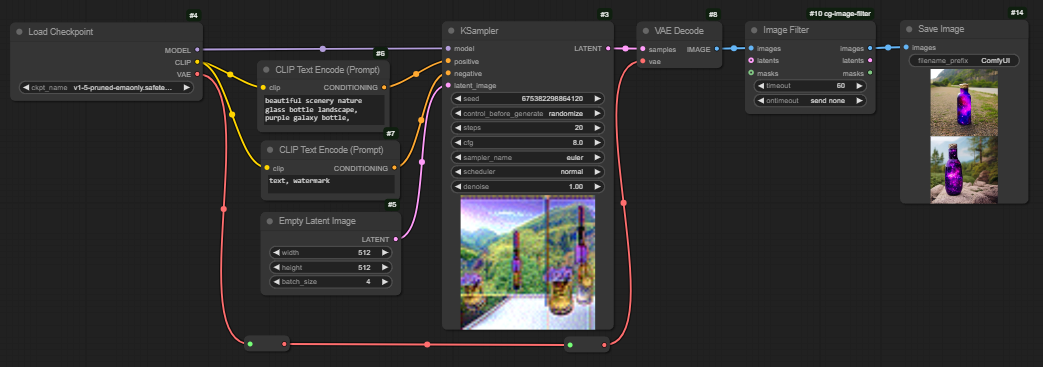Click the midpoint dot on the purple MODEL link
Screen dimensions: 1043x367
click(323, 49)
